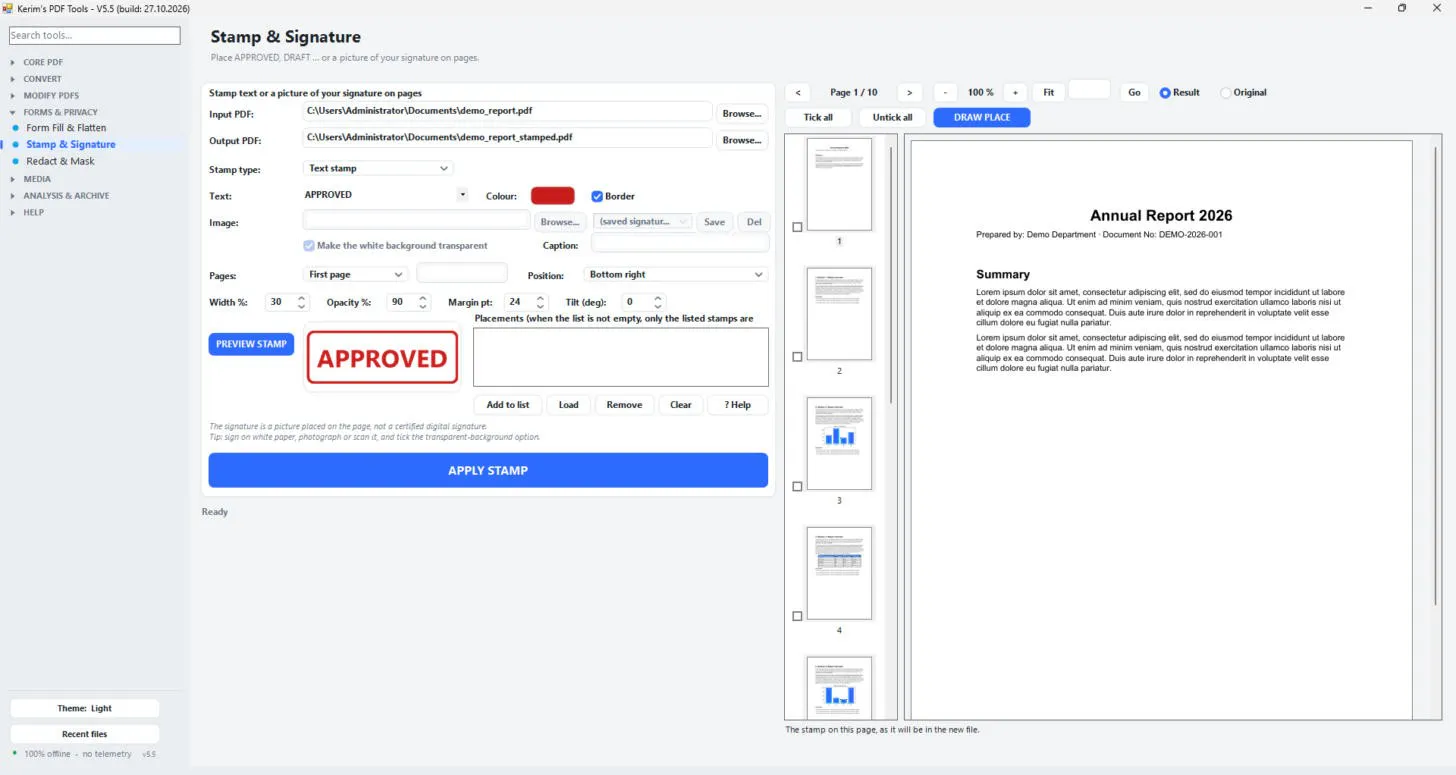
Task: Click Add to list under Placements
Action: (x=508, y=405)
